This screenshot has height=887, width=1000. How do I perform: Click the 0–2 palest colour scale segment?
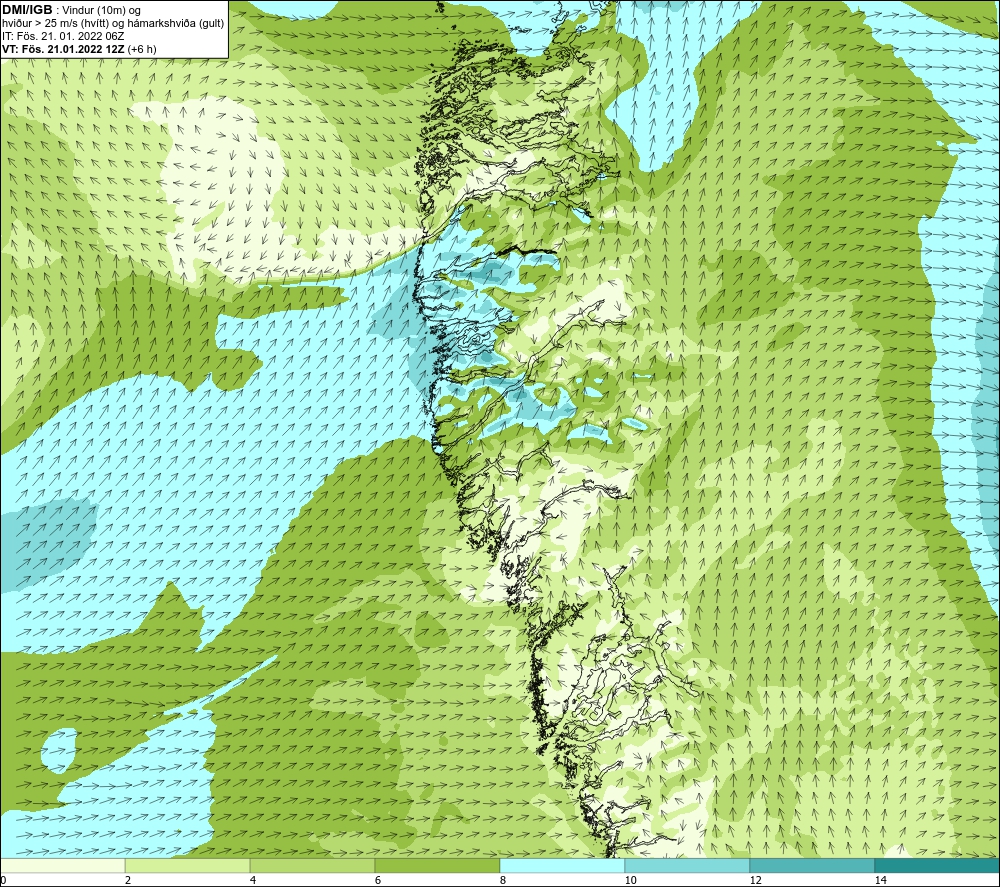62,865
